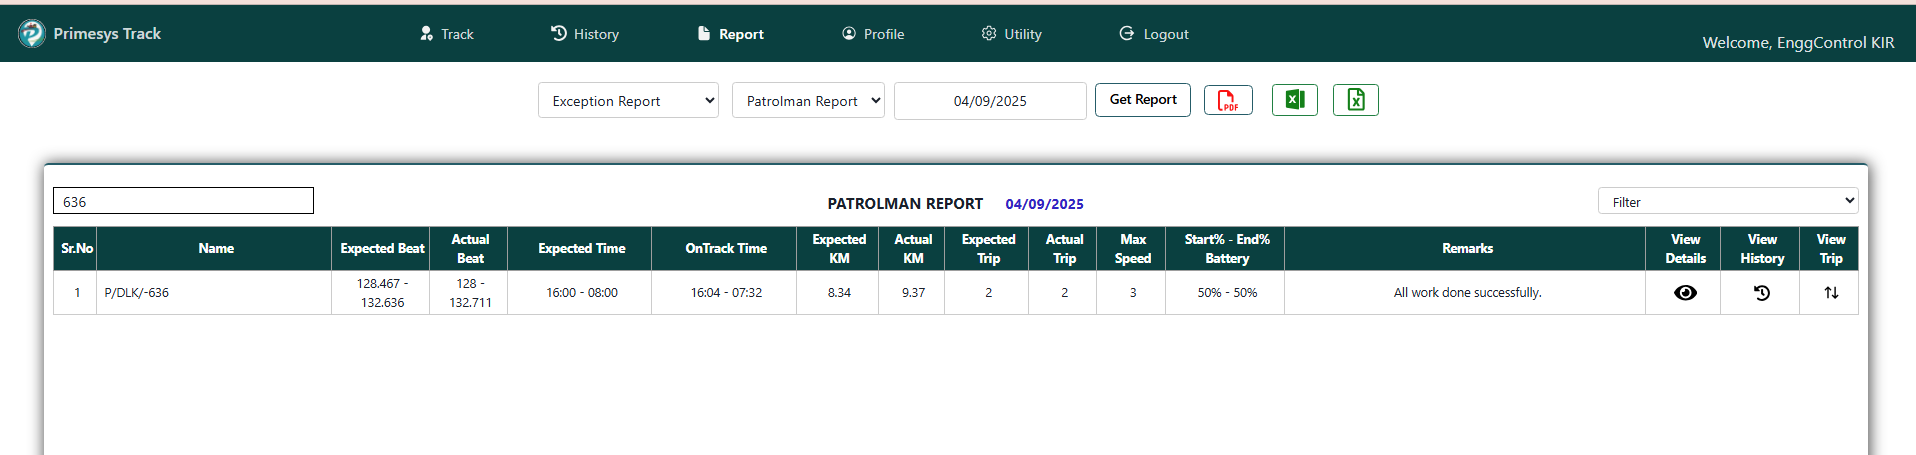
Task: Download report using outlined spreadsheet icon
Action: [x=1355, y=100]
